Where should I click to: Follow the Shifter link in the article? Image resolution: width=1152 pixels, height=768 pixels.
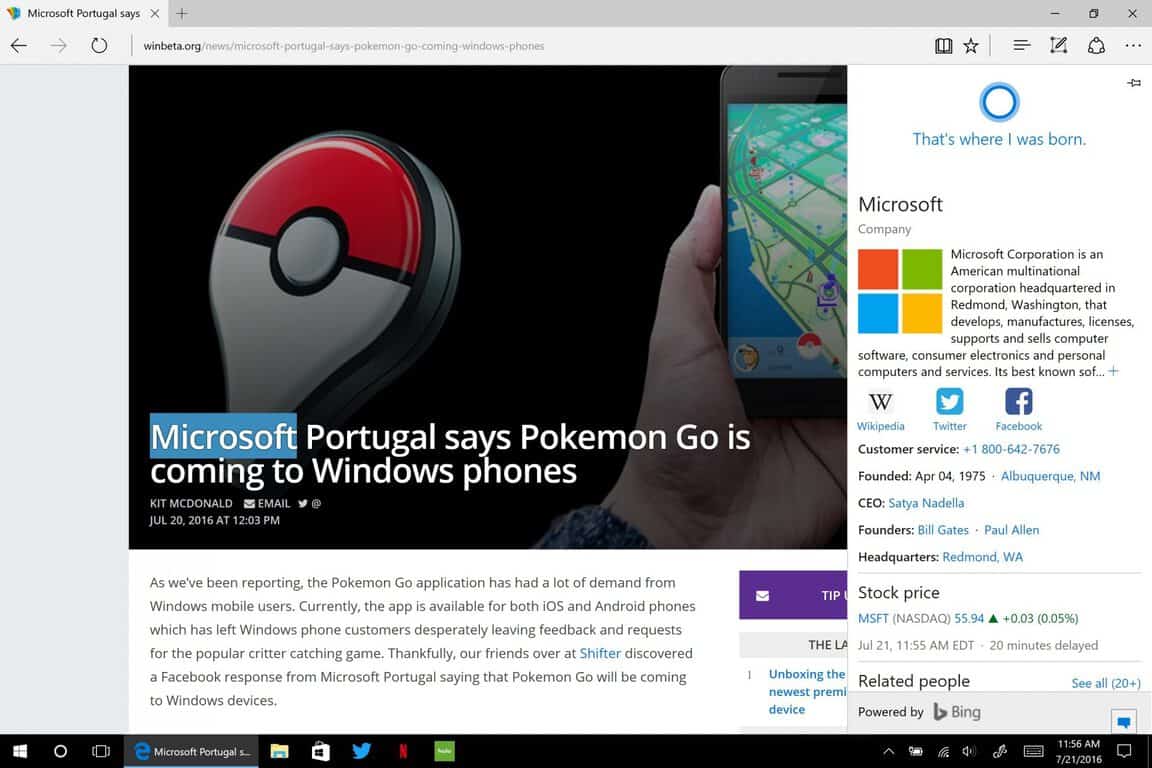(600, 653)
